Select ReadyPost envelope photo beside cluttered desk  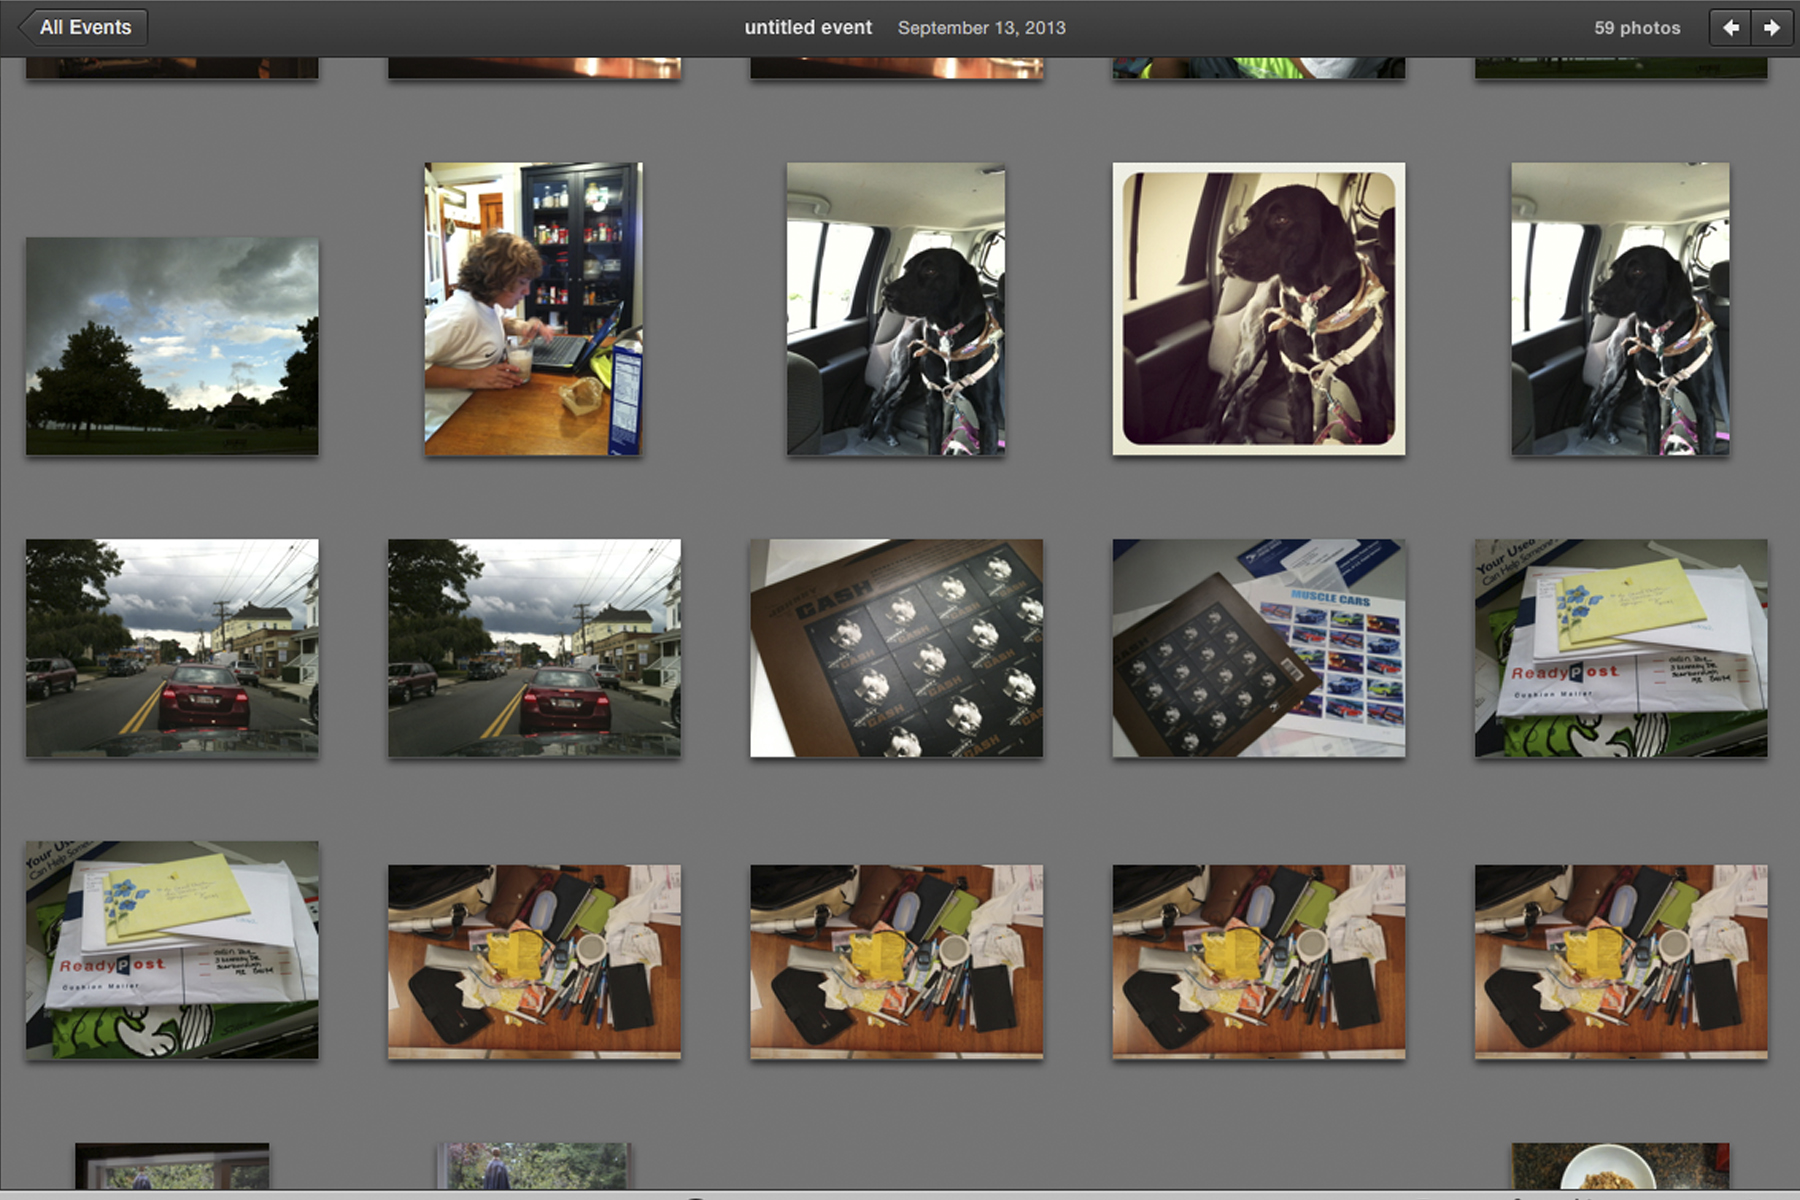(x=172, y=950)
